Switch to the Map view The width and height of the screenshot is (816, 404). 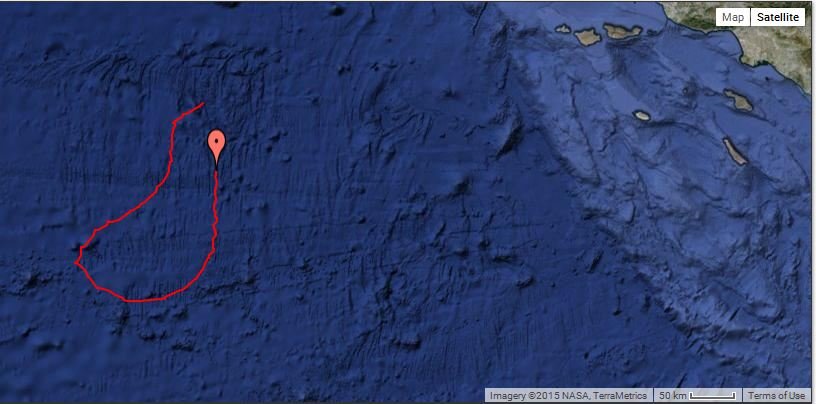coord(733,17)
